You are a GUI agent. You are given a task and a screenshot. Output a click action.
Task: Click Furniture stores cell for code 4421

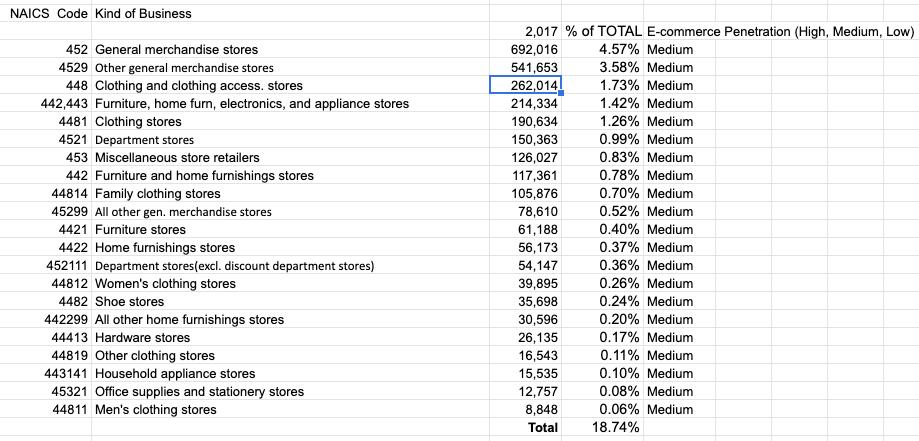[x=290, y=229]
